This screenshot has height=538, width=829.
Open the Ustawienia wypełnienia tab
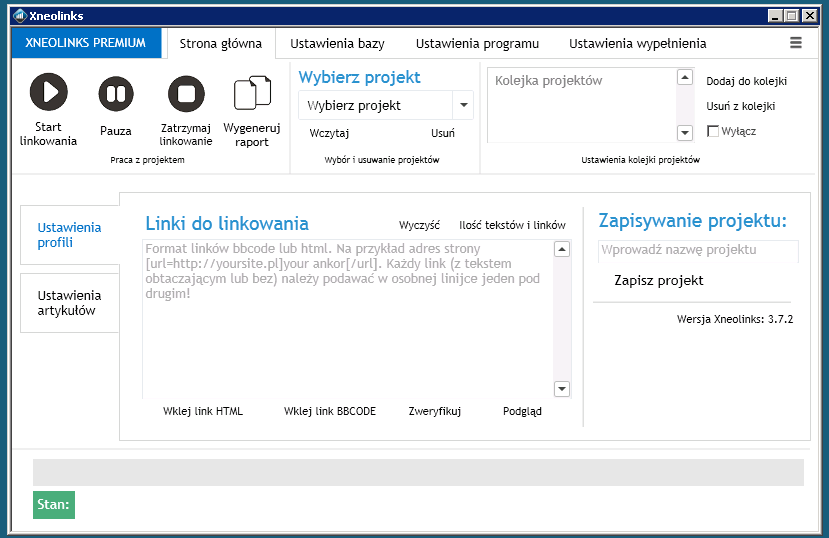638,43
